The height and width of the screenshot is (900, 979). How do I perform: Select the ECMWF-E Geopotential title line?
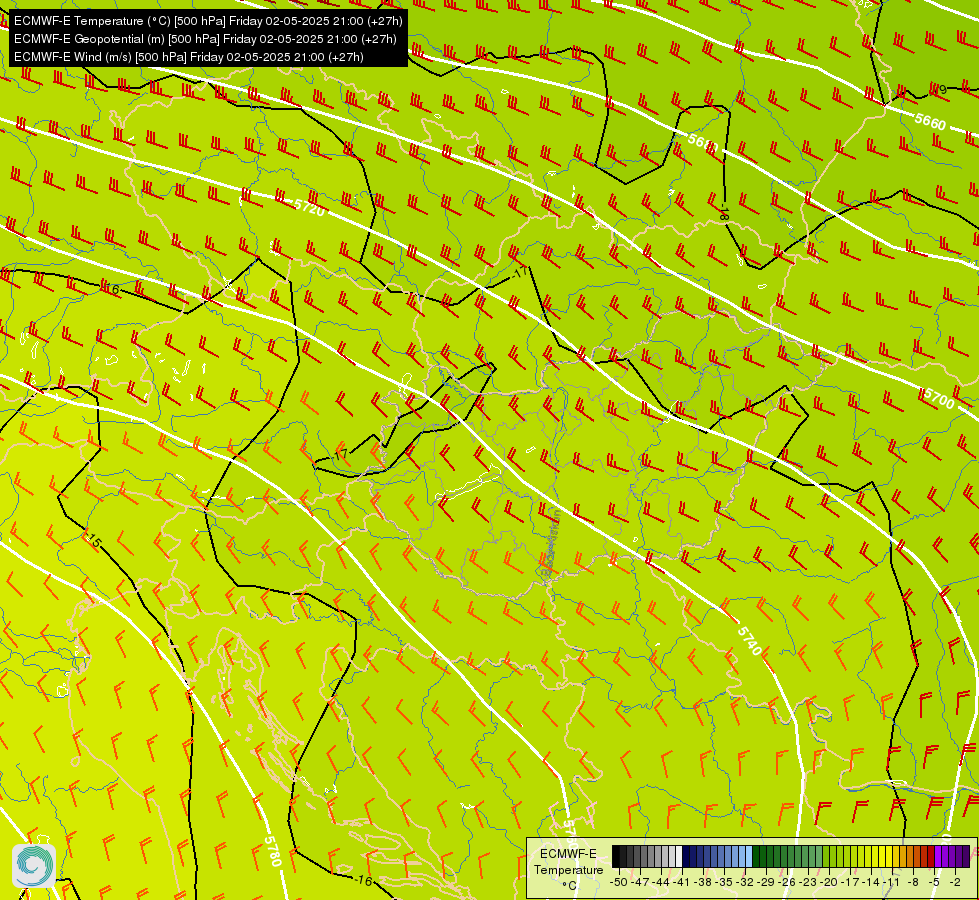[x=205, y=39]
